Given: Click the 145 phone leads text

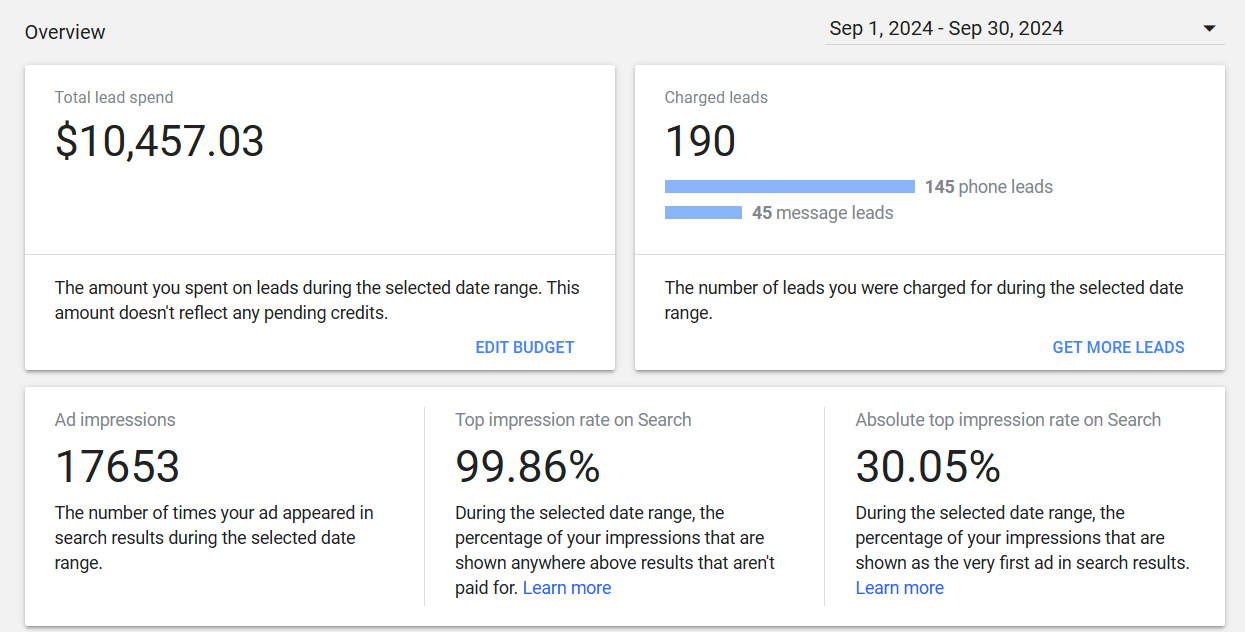Looking at the screenshot, I should click(x=988, y=187).
